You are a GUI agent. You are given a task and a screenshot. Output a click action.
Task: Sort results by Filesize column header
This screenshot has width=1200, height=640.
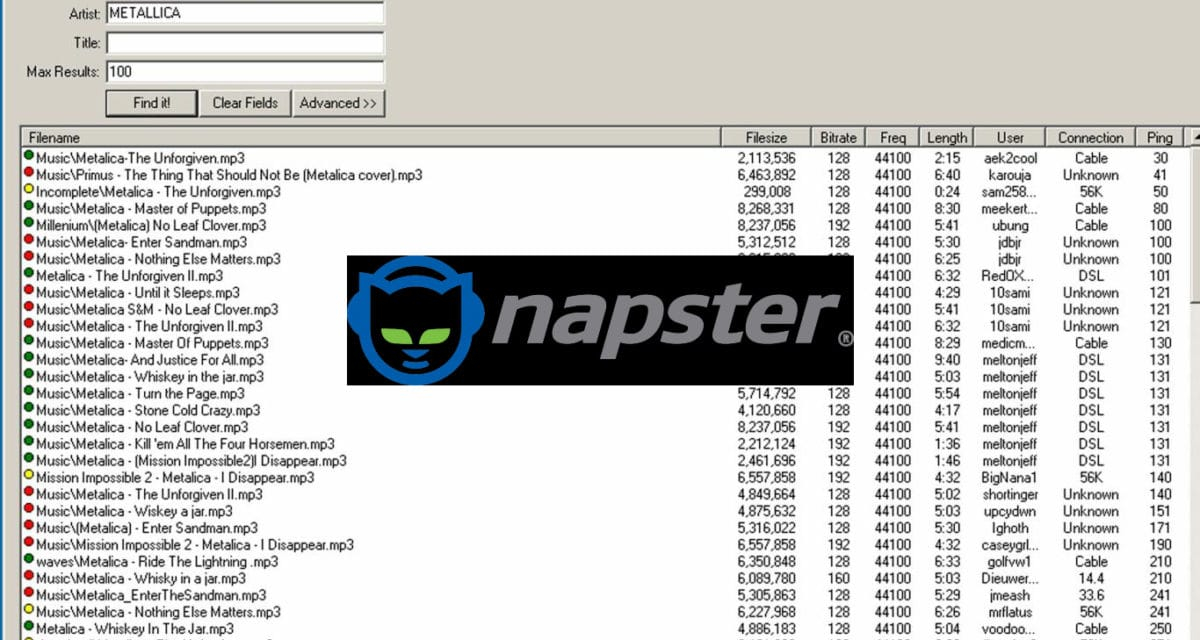pyautogui.click(x=766, y=138)
